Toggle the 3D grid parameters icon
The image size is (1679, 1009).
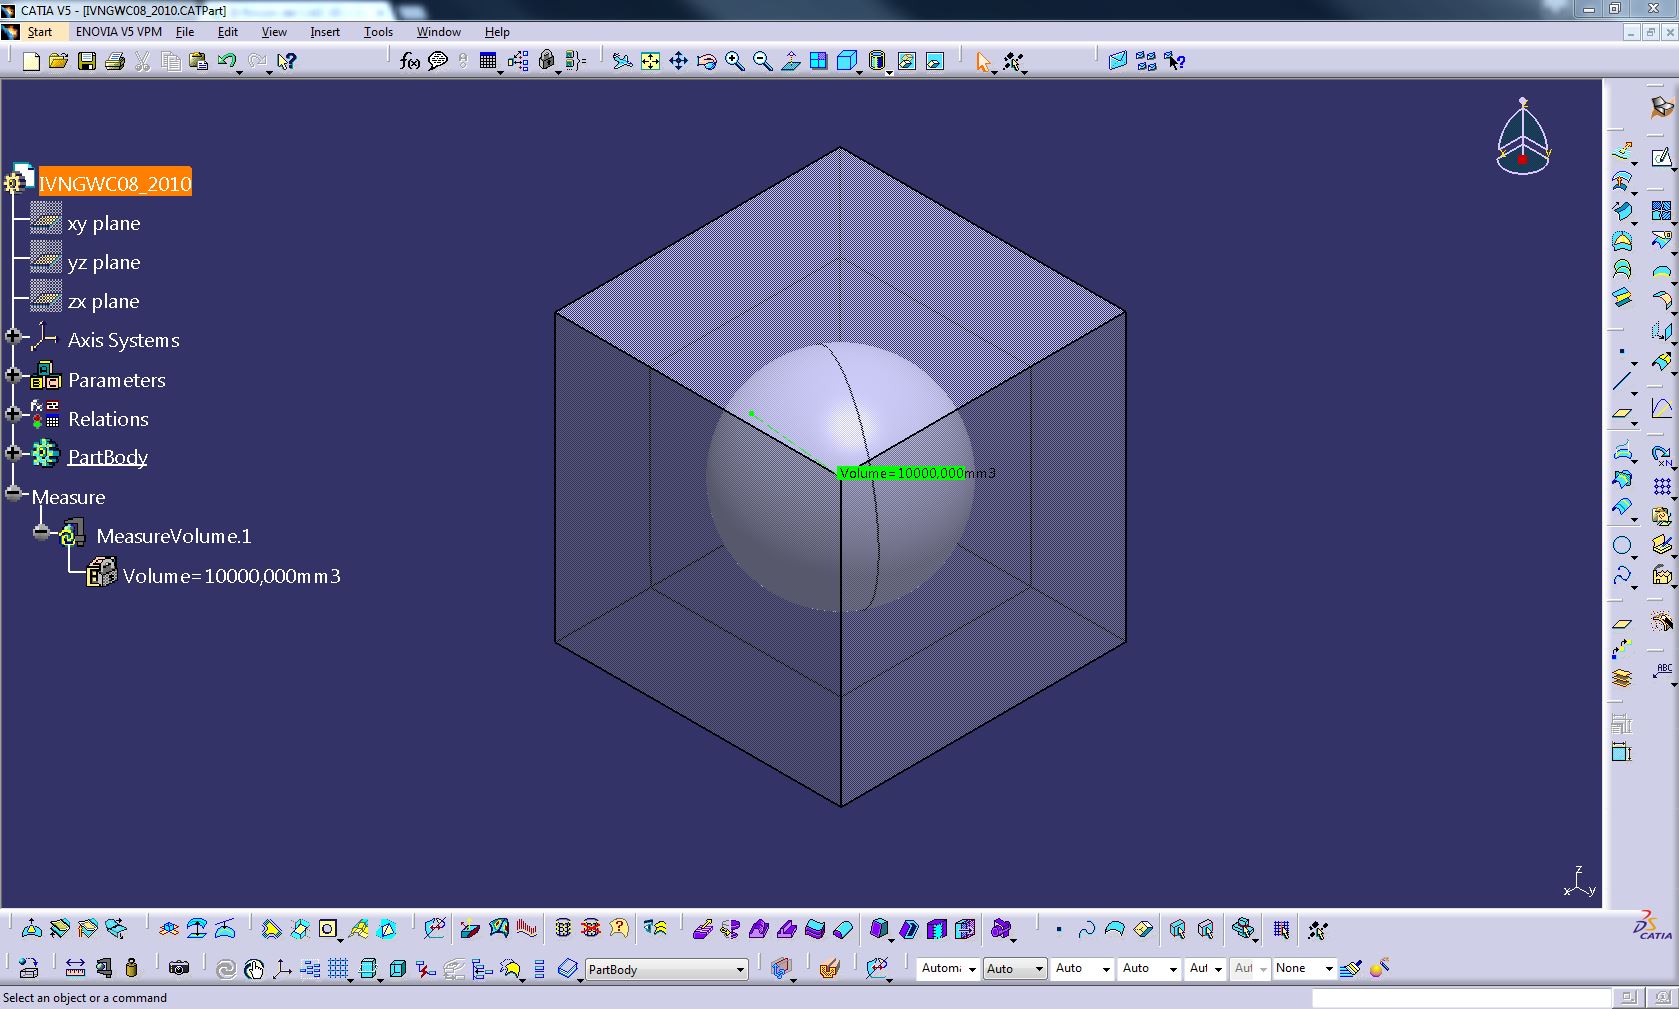[1282, 930]
